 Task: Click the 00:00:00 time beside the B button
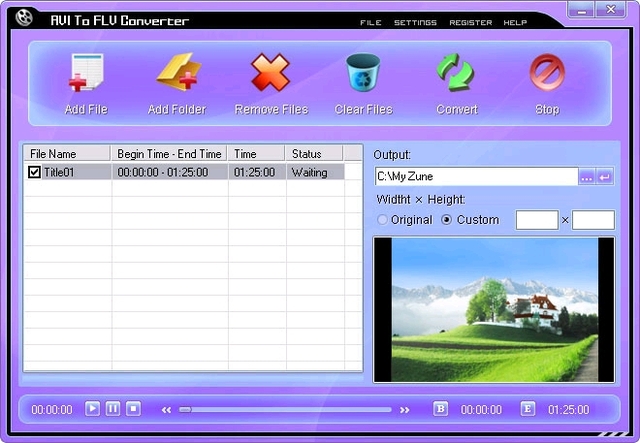click(x=481, y=410)
